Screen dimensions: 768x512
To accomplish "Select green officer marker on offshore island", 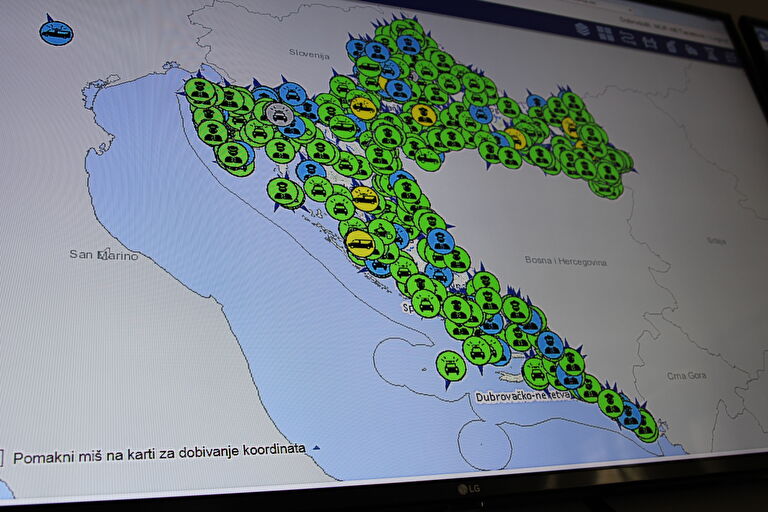I will click(x=283, y=191).
